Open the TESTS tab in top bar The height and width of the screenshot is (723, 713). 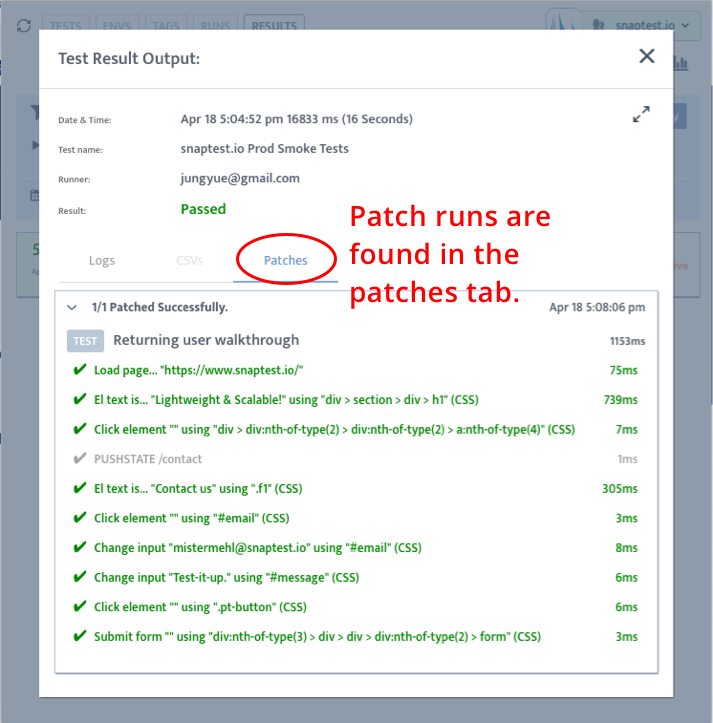pyautogui.click(x=66, y=25)
